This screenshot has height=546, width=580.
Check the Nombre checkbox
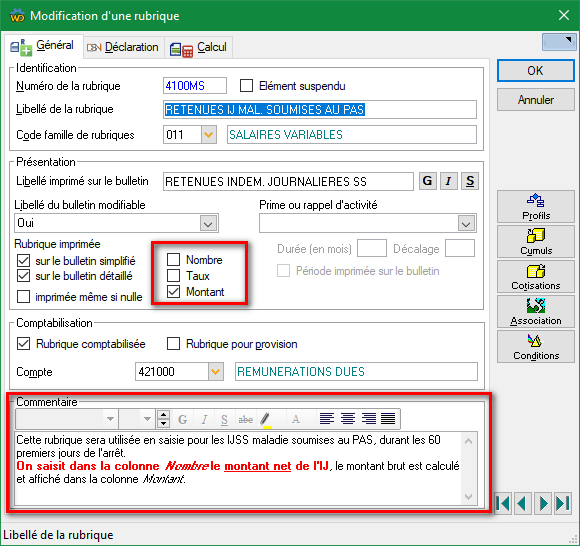[173, 260]
